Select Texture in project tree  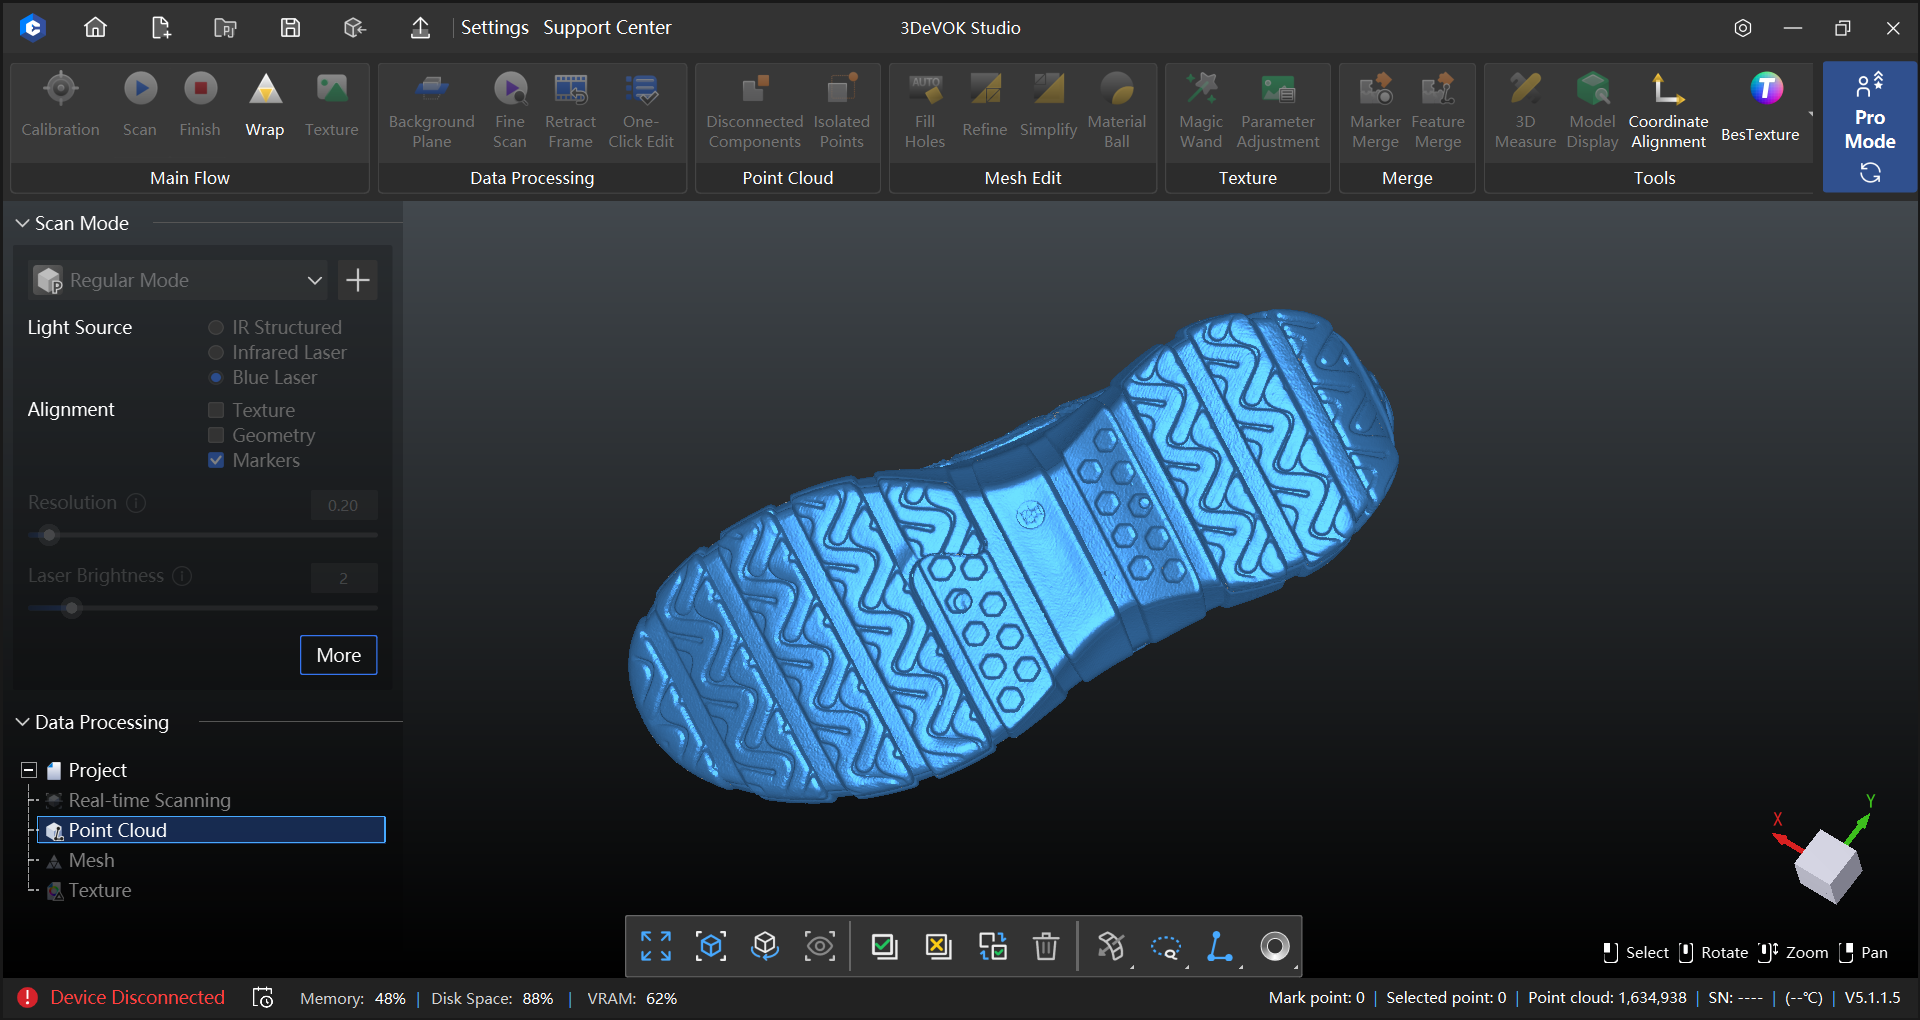[99, 890]
